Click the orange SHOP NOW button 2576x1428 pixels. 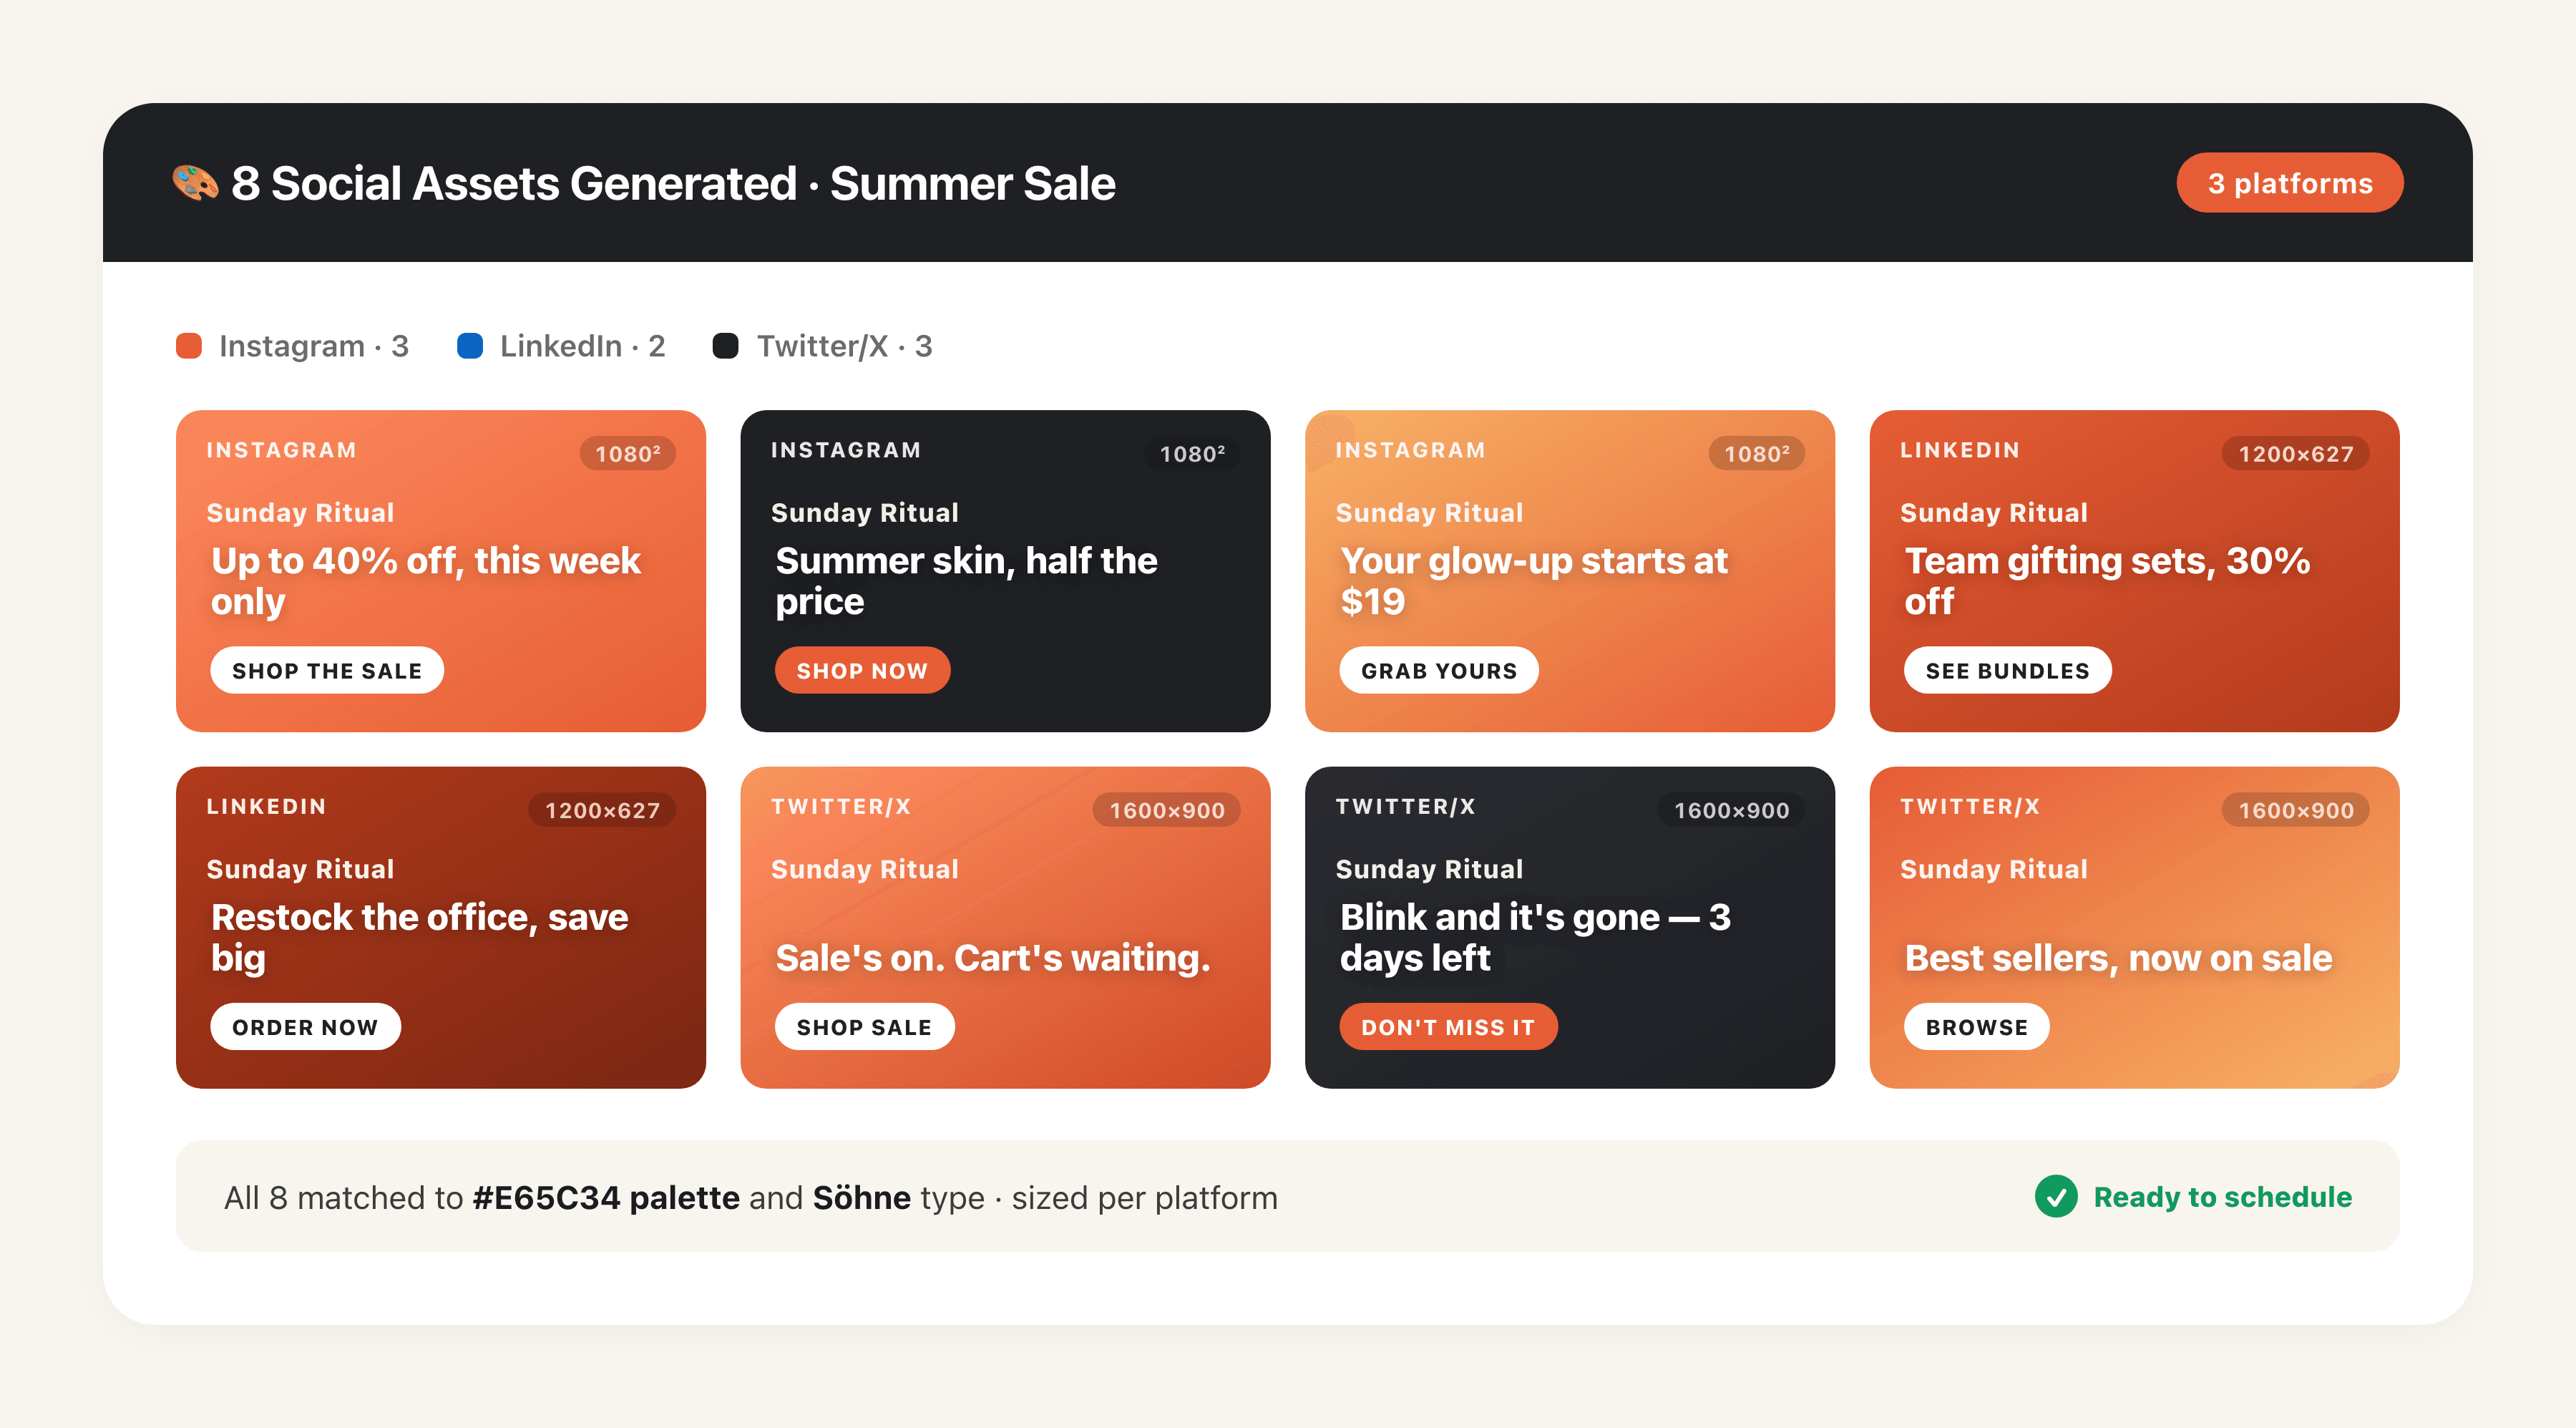[x=862, y=670]
